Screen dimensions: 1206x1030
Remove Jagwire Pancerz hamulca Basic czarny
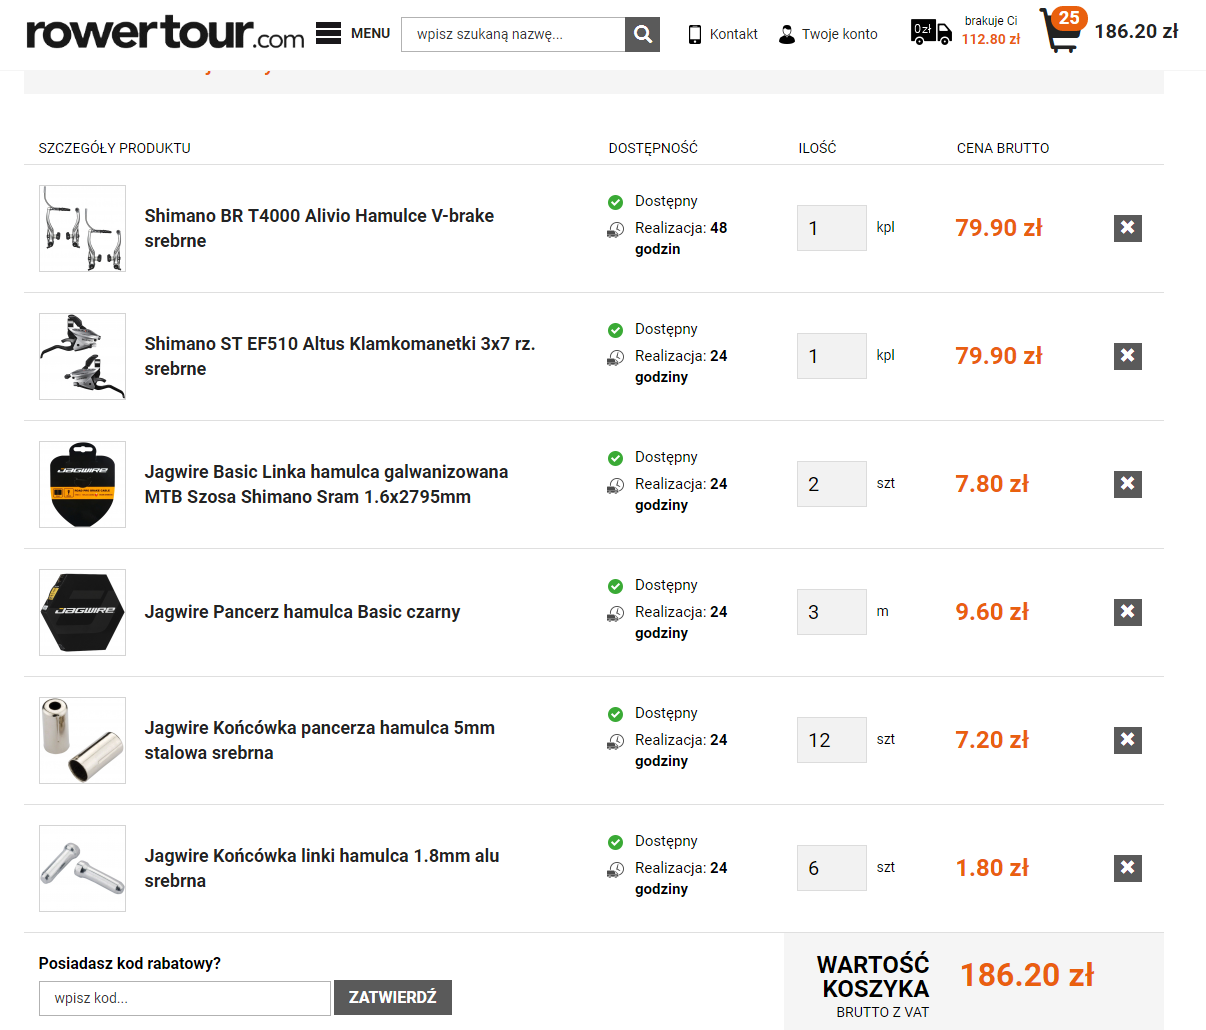[1127, 612]
